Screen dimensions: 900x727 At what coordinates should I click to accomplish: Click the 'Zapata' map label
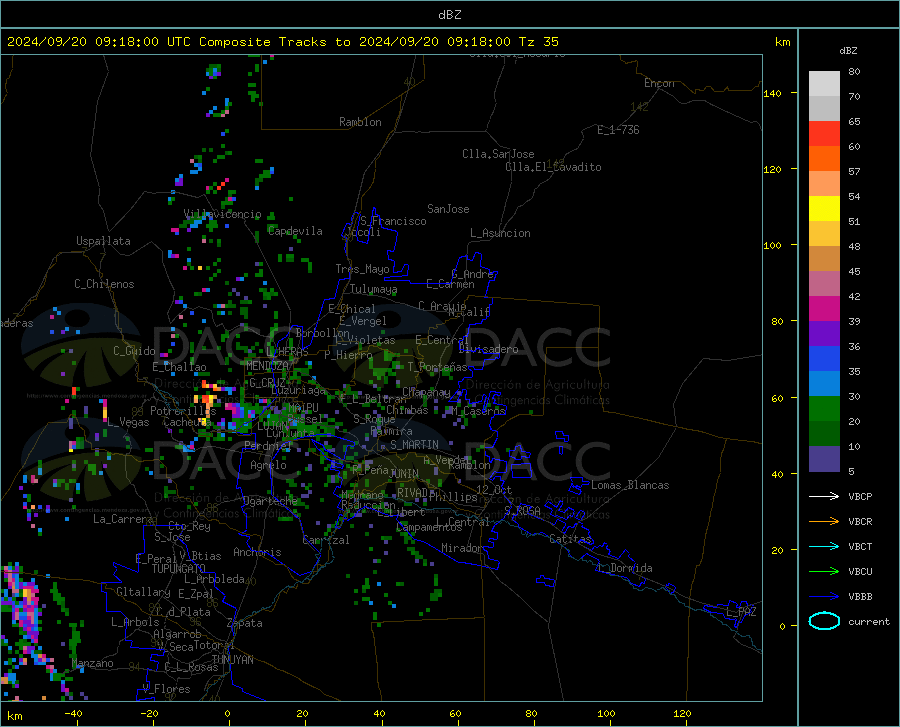coord(245,623)
